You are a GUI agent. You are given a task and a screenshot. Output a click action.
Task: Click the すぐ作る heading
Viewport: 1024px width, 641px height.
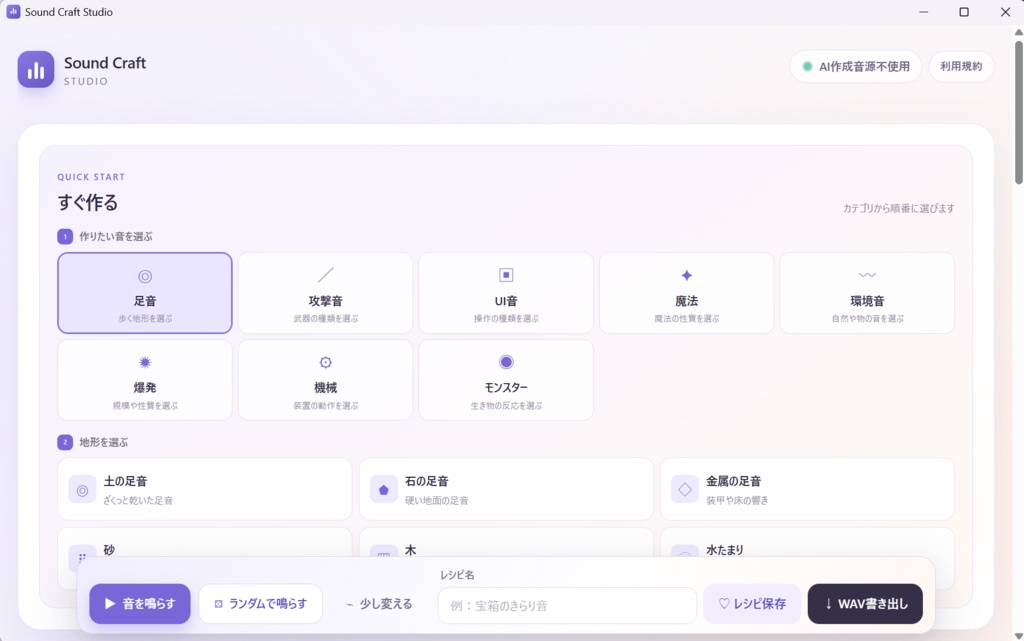point(88,202)
